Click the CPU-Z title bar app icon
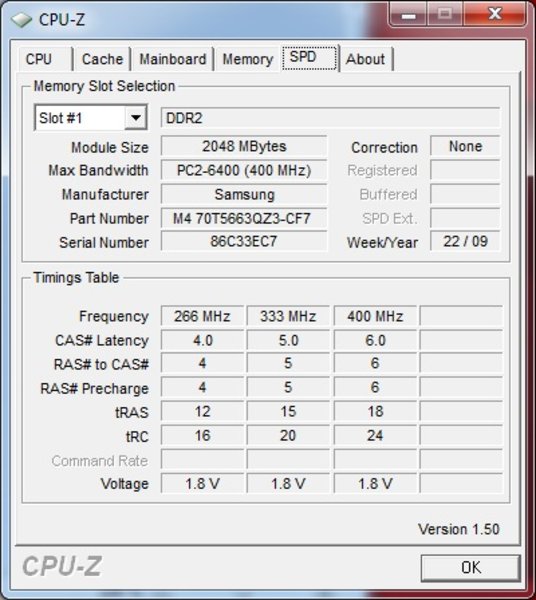536x600 pixels. (x=21, y=20)
